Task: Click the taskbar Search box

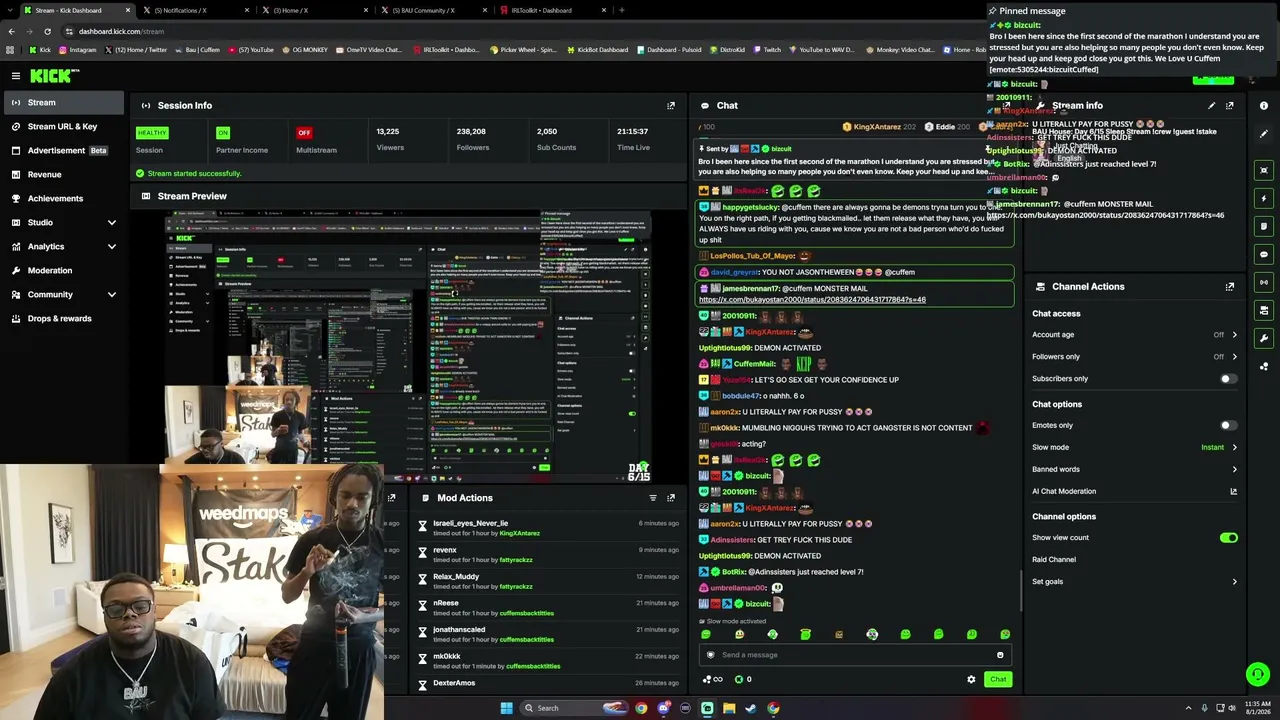Action: [x=574, y=708]
